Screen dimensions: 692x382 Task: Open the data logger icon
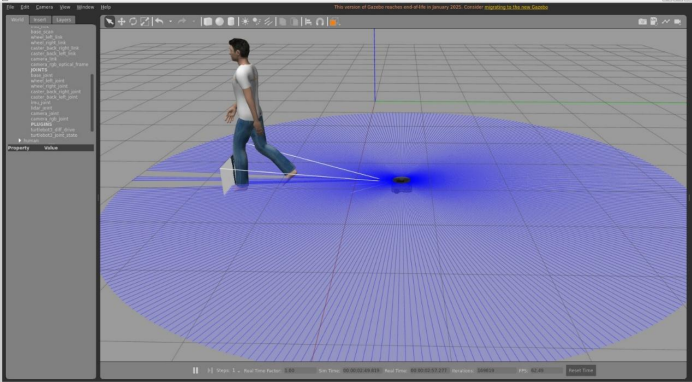[654, 22]
